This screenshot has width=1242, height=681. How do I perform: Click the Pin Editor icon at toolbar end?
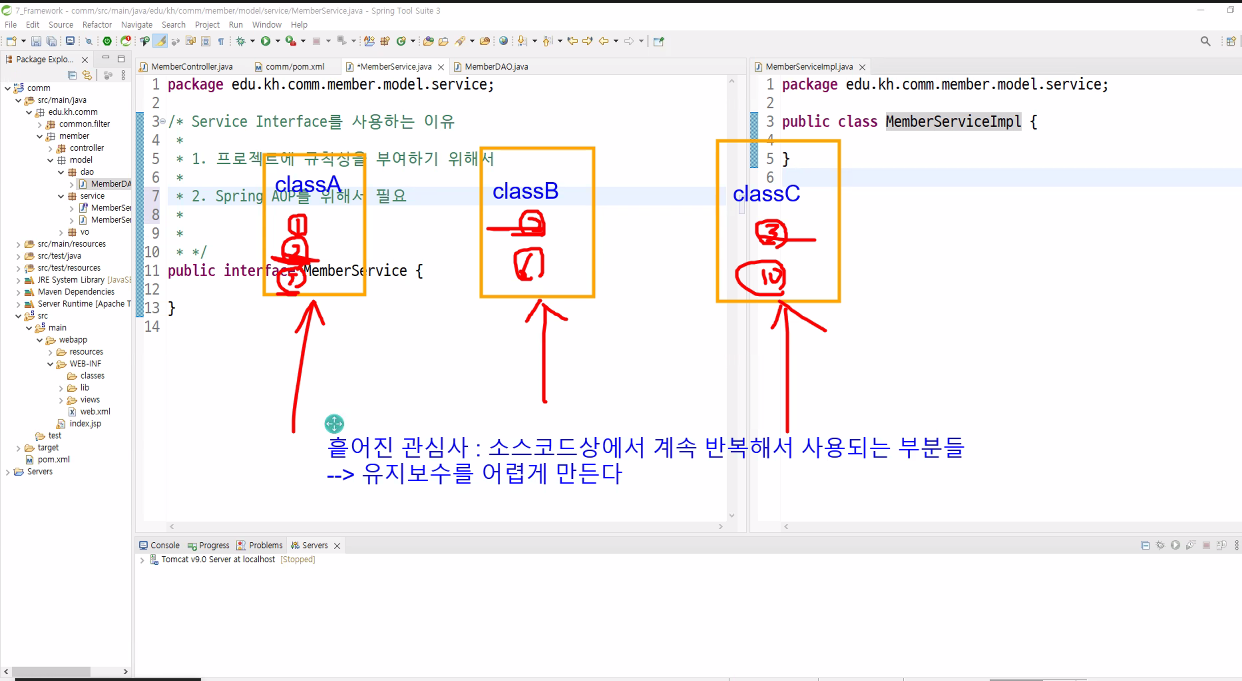(x=659, y=41)
